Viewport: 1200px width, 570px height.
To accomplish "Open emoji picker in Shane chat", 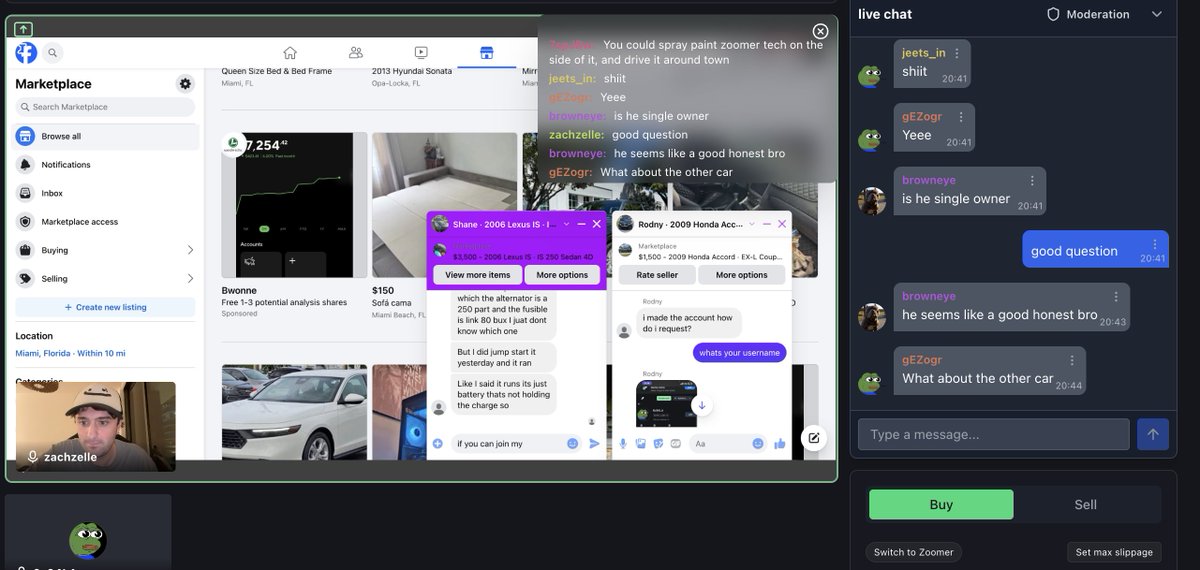I will point(573,443).
